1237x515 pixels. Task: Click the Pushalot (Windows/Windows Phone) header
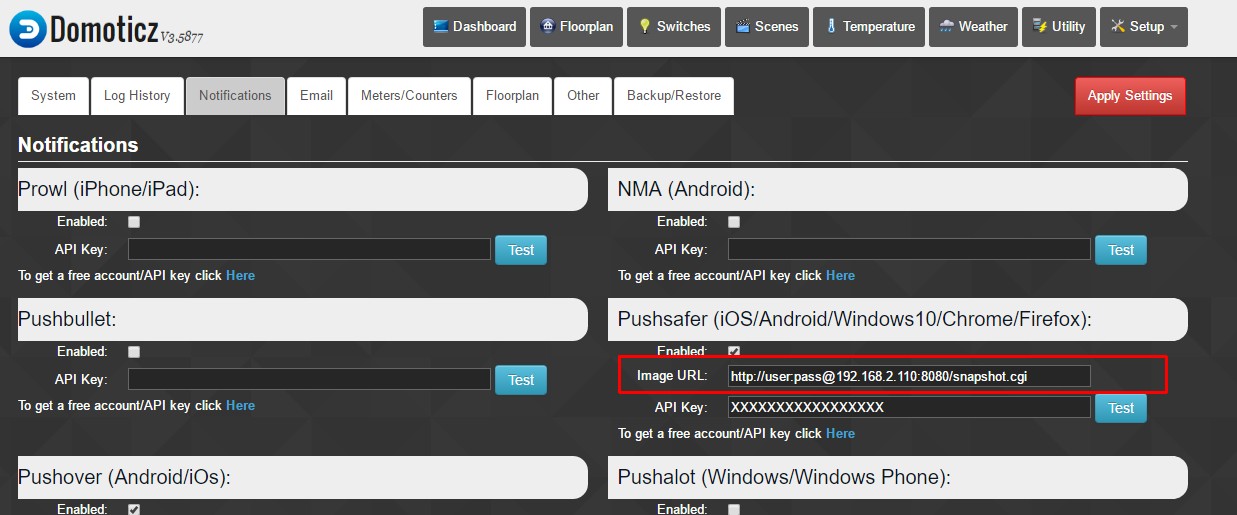[898, 477]
